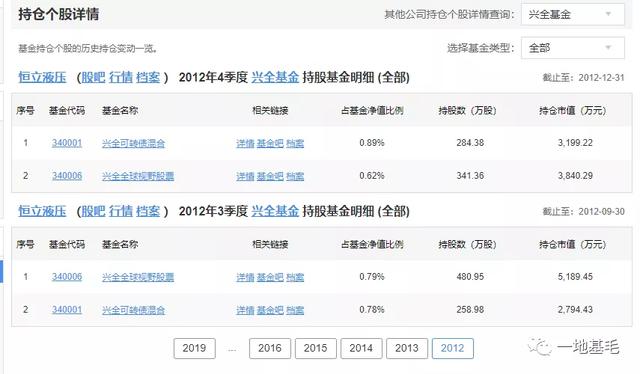
Task: Click the 3,840.29 market value cell
Action: [575, 176]
